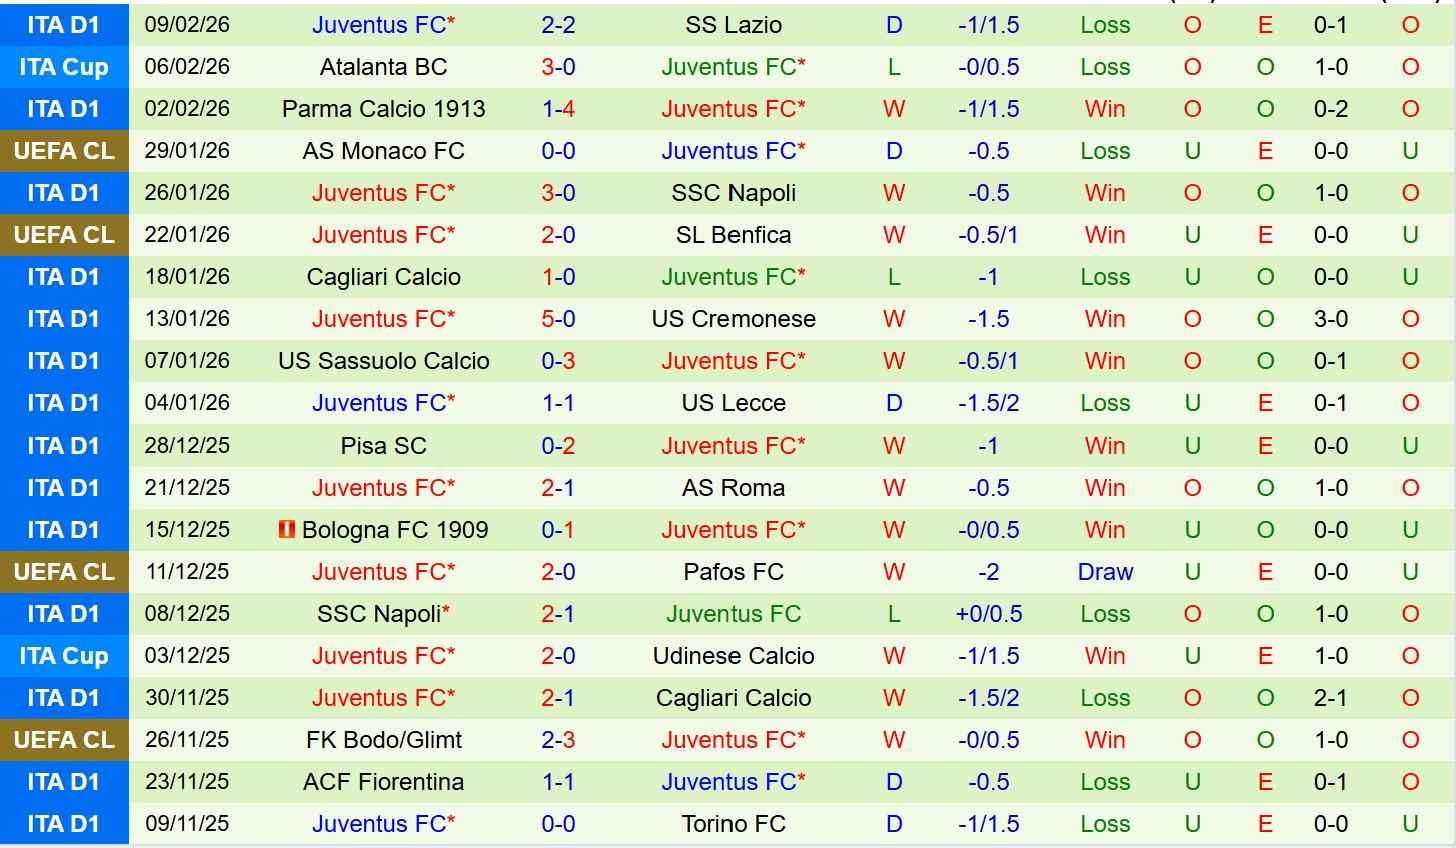Click the 5-0 score against US Cremonese
Screen dimensions: 1456x848
click(558, 319)
